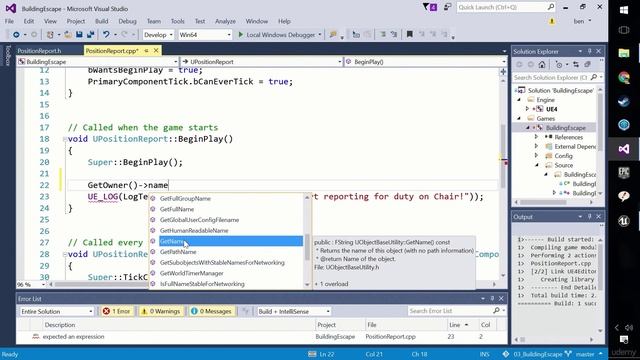Image resolution: width=640 pixels, height=360 pixels.
Task: Clear the Error List filter icon
Action: (x=246, y=311)
